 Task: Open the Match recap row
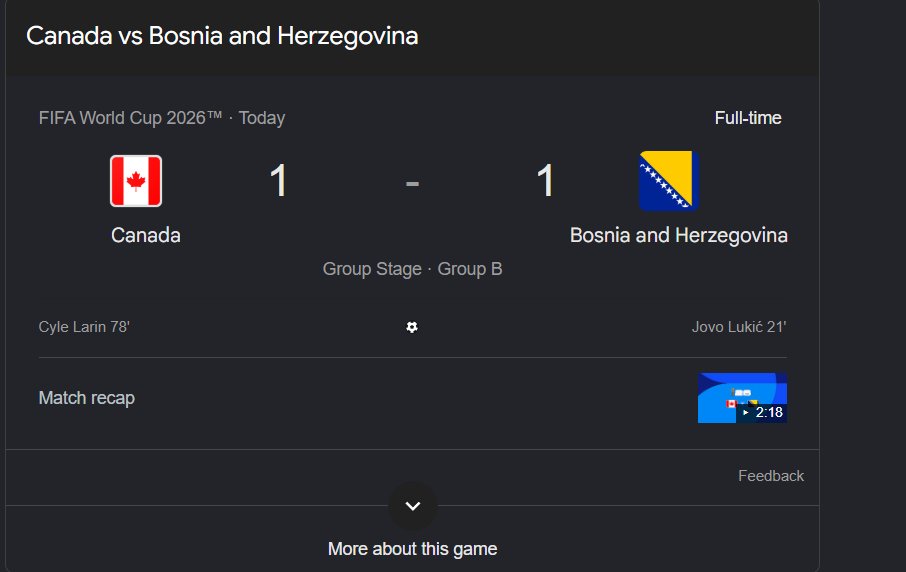coord(413,398)
